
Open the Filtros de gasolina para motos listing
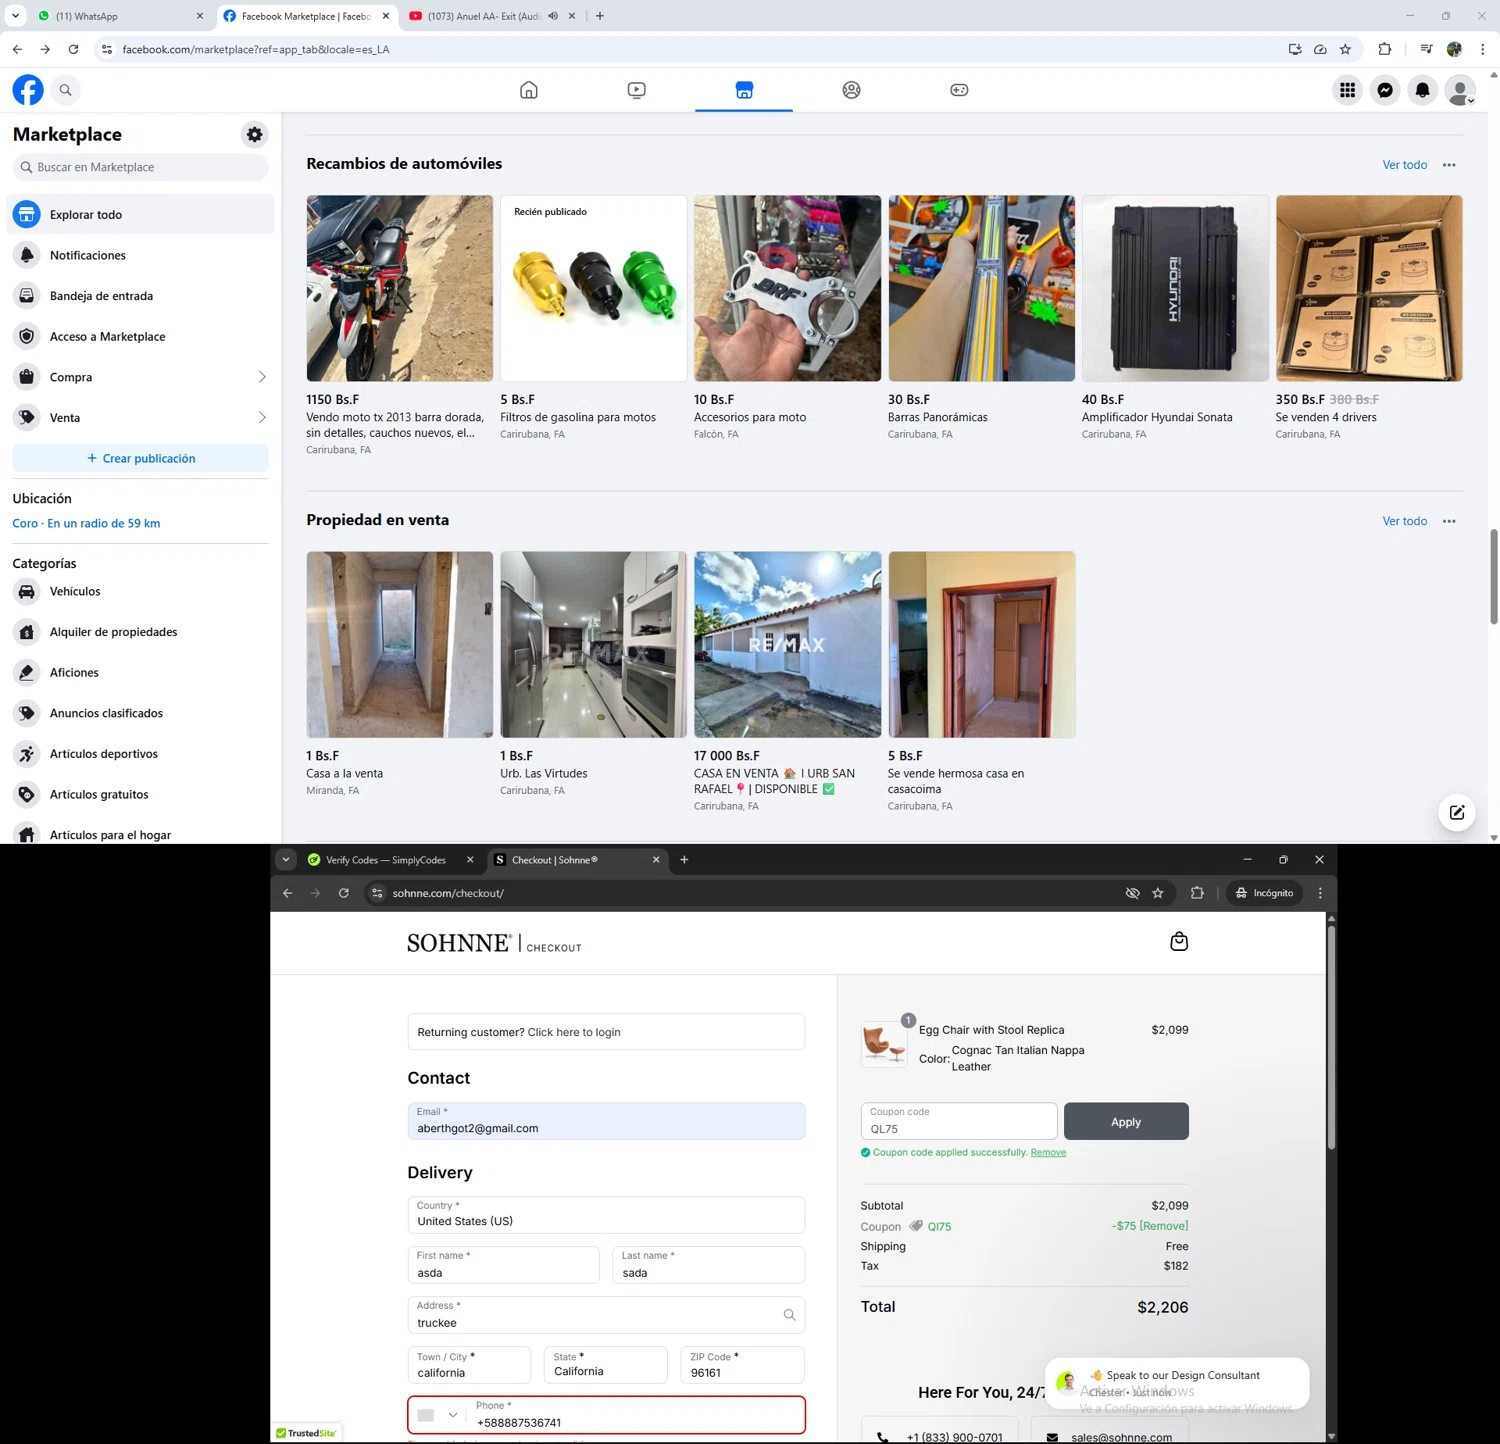593,288
